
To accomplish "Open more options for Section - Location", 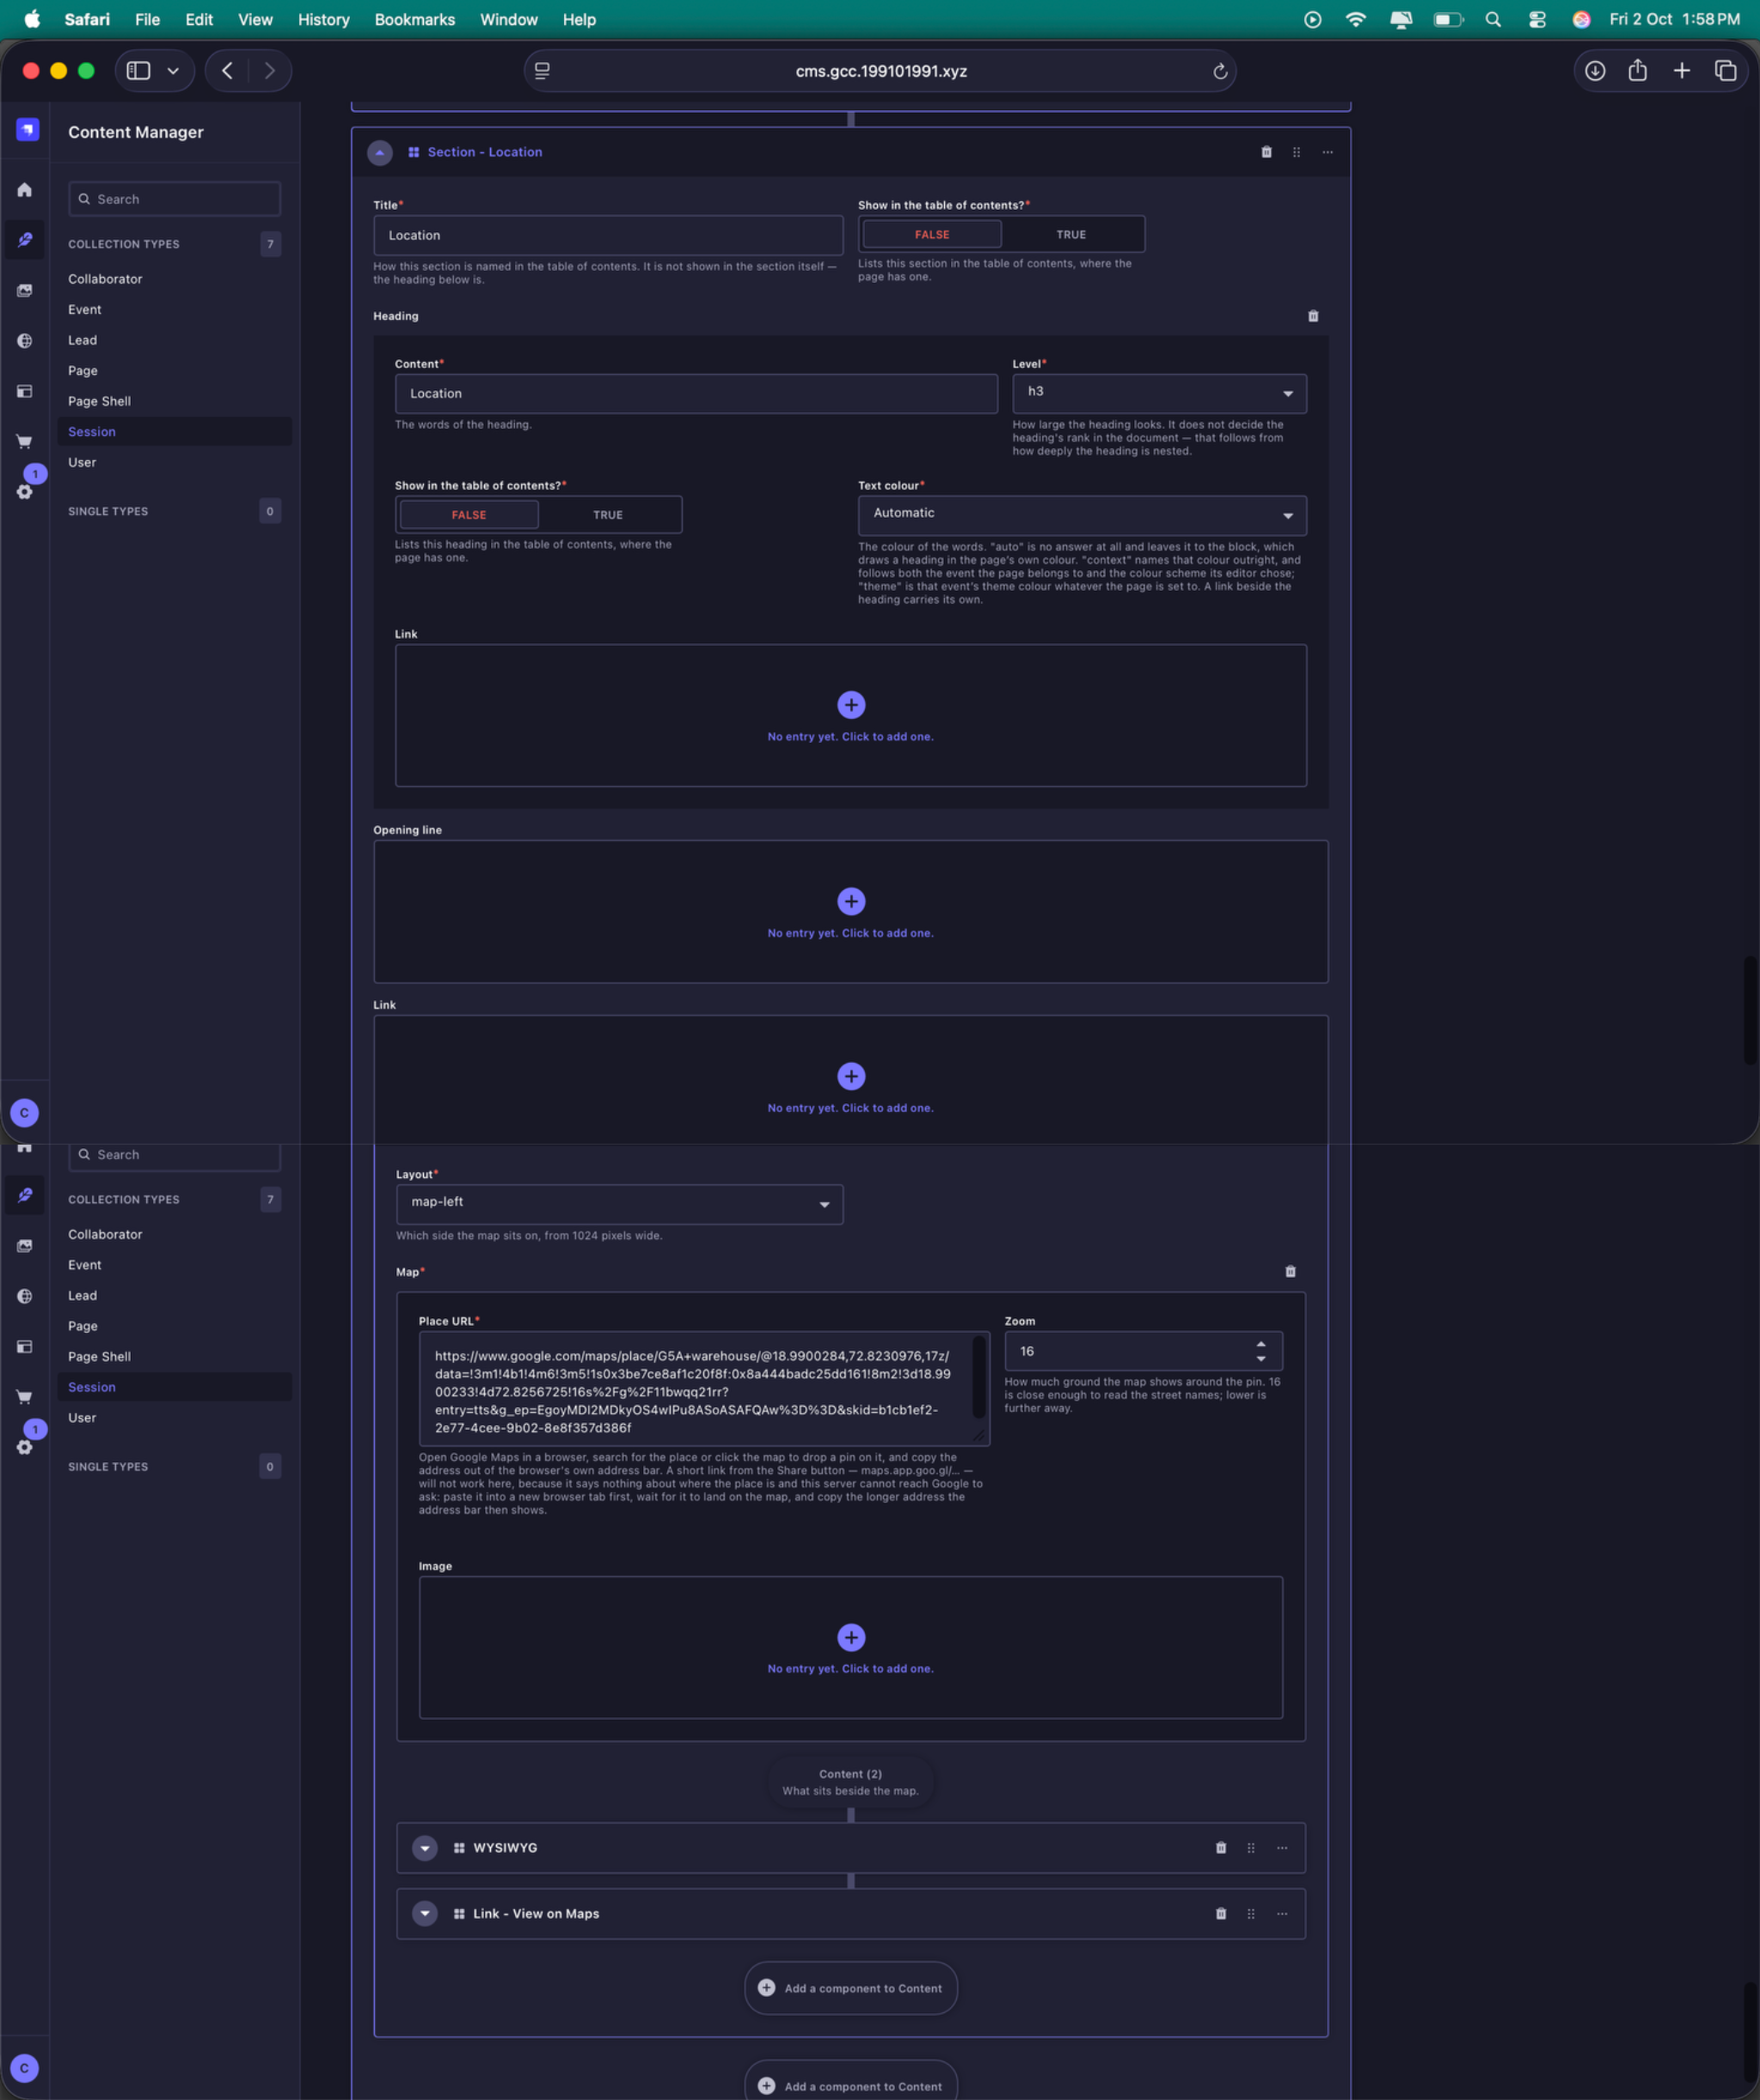I will point(1327,152).
